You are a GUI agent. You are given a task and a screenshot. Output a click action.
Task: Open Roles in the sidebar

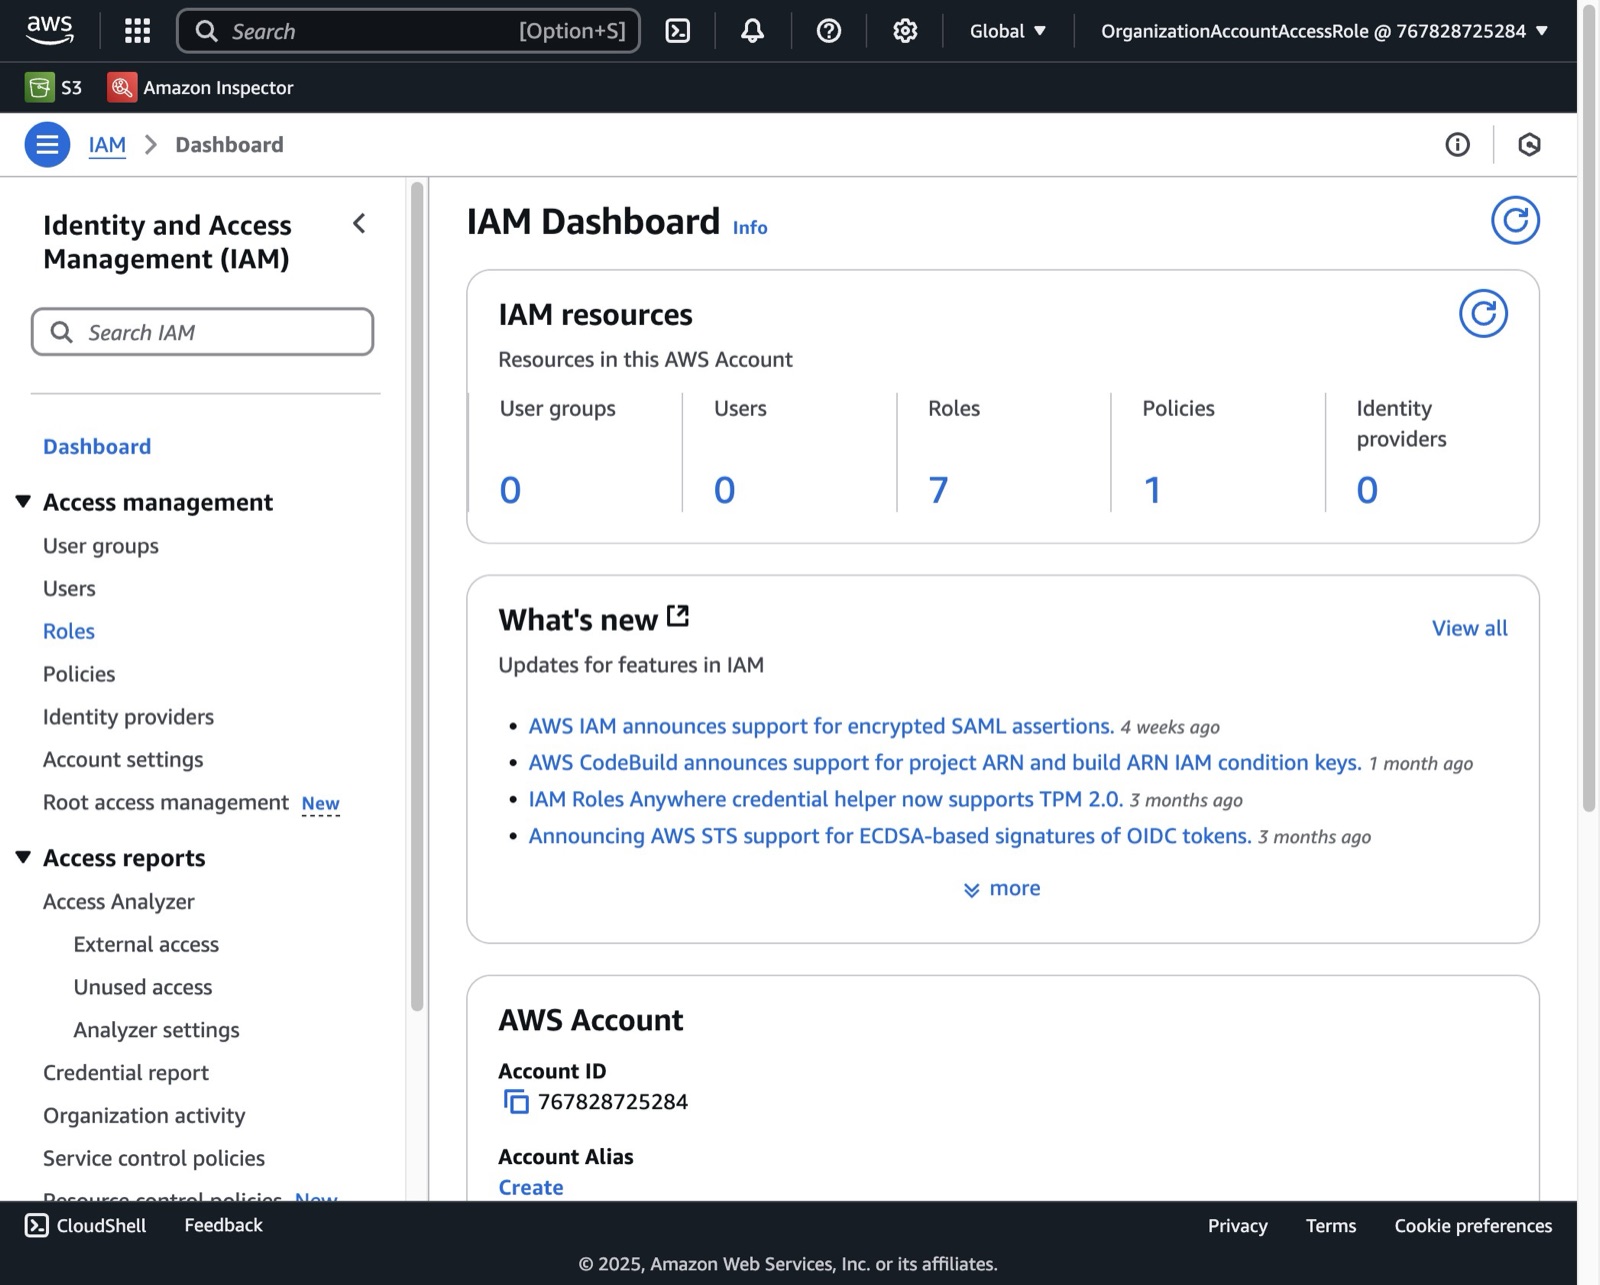[69, 632]
